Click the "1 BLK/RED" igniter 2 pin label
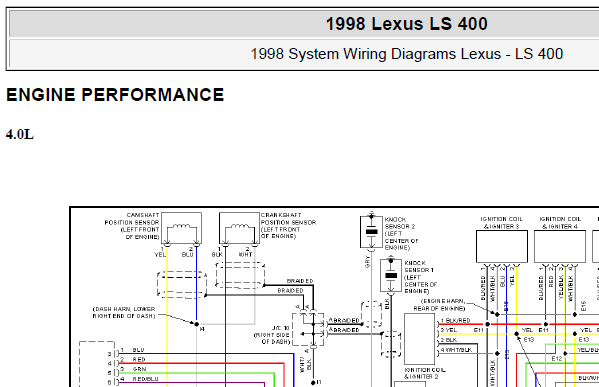This screenshot has height=387, width=599. (x=455, y=321)
